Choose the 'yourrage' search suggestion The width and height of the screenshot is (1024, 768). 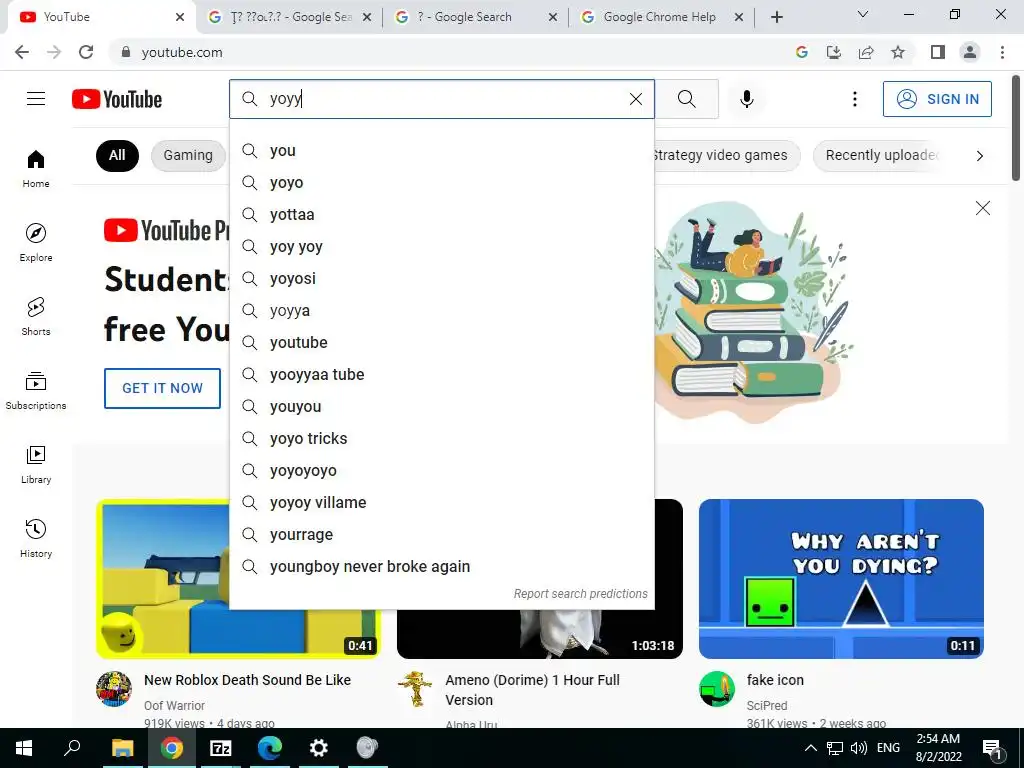(441, 535)
